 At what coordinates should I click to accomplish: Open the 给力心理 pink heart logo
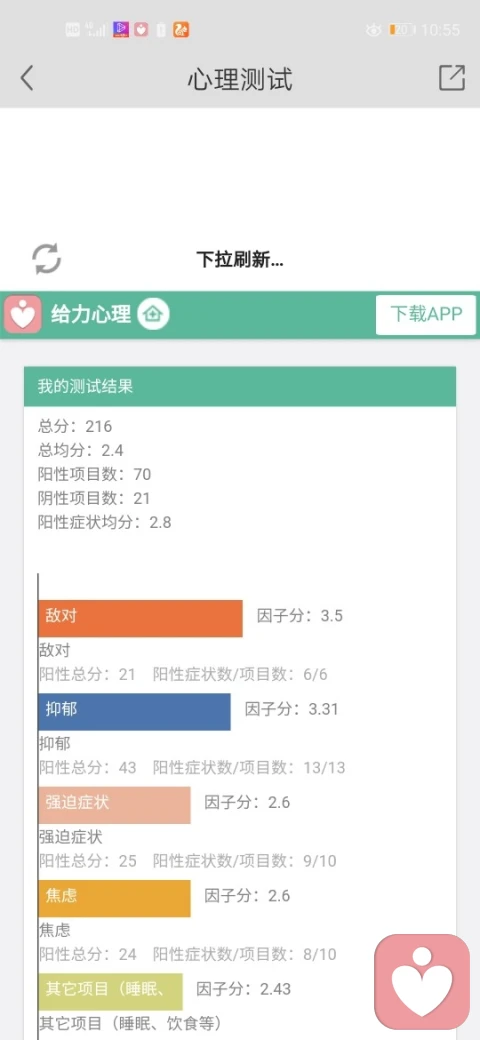(23, 314)
